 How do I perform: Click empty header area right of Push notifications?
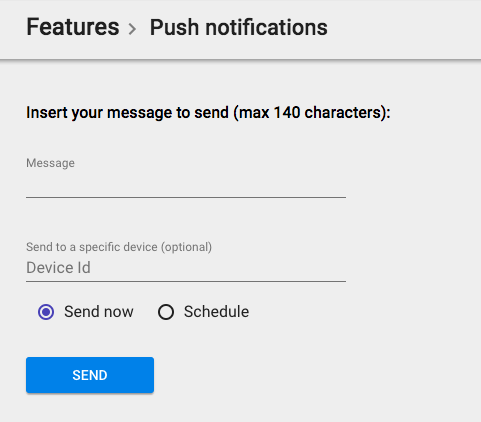(403, 28)
